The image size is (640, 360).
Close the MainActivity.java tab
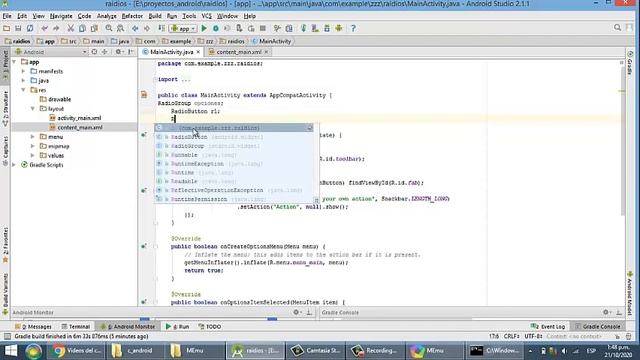coord(198,52)
